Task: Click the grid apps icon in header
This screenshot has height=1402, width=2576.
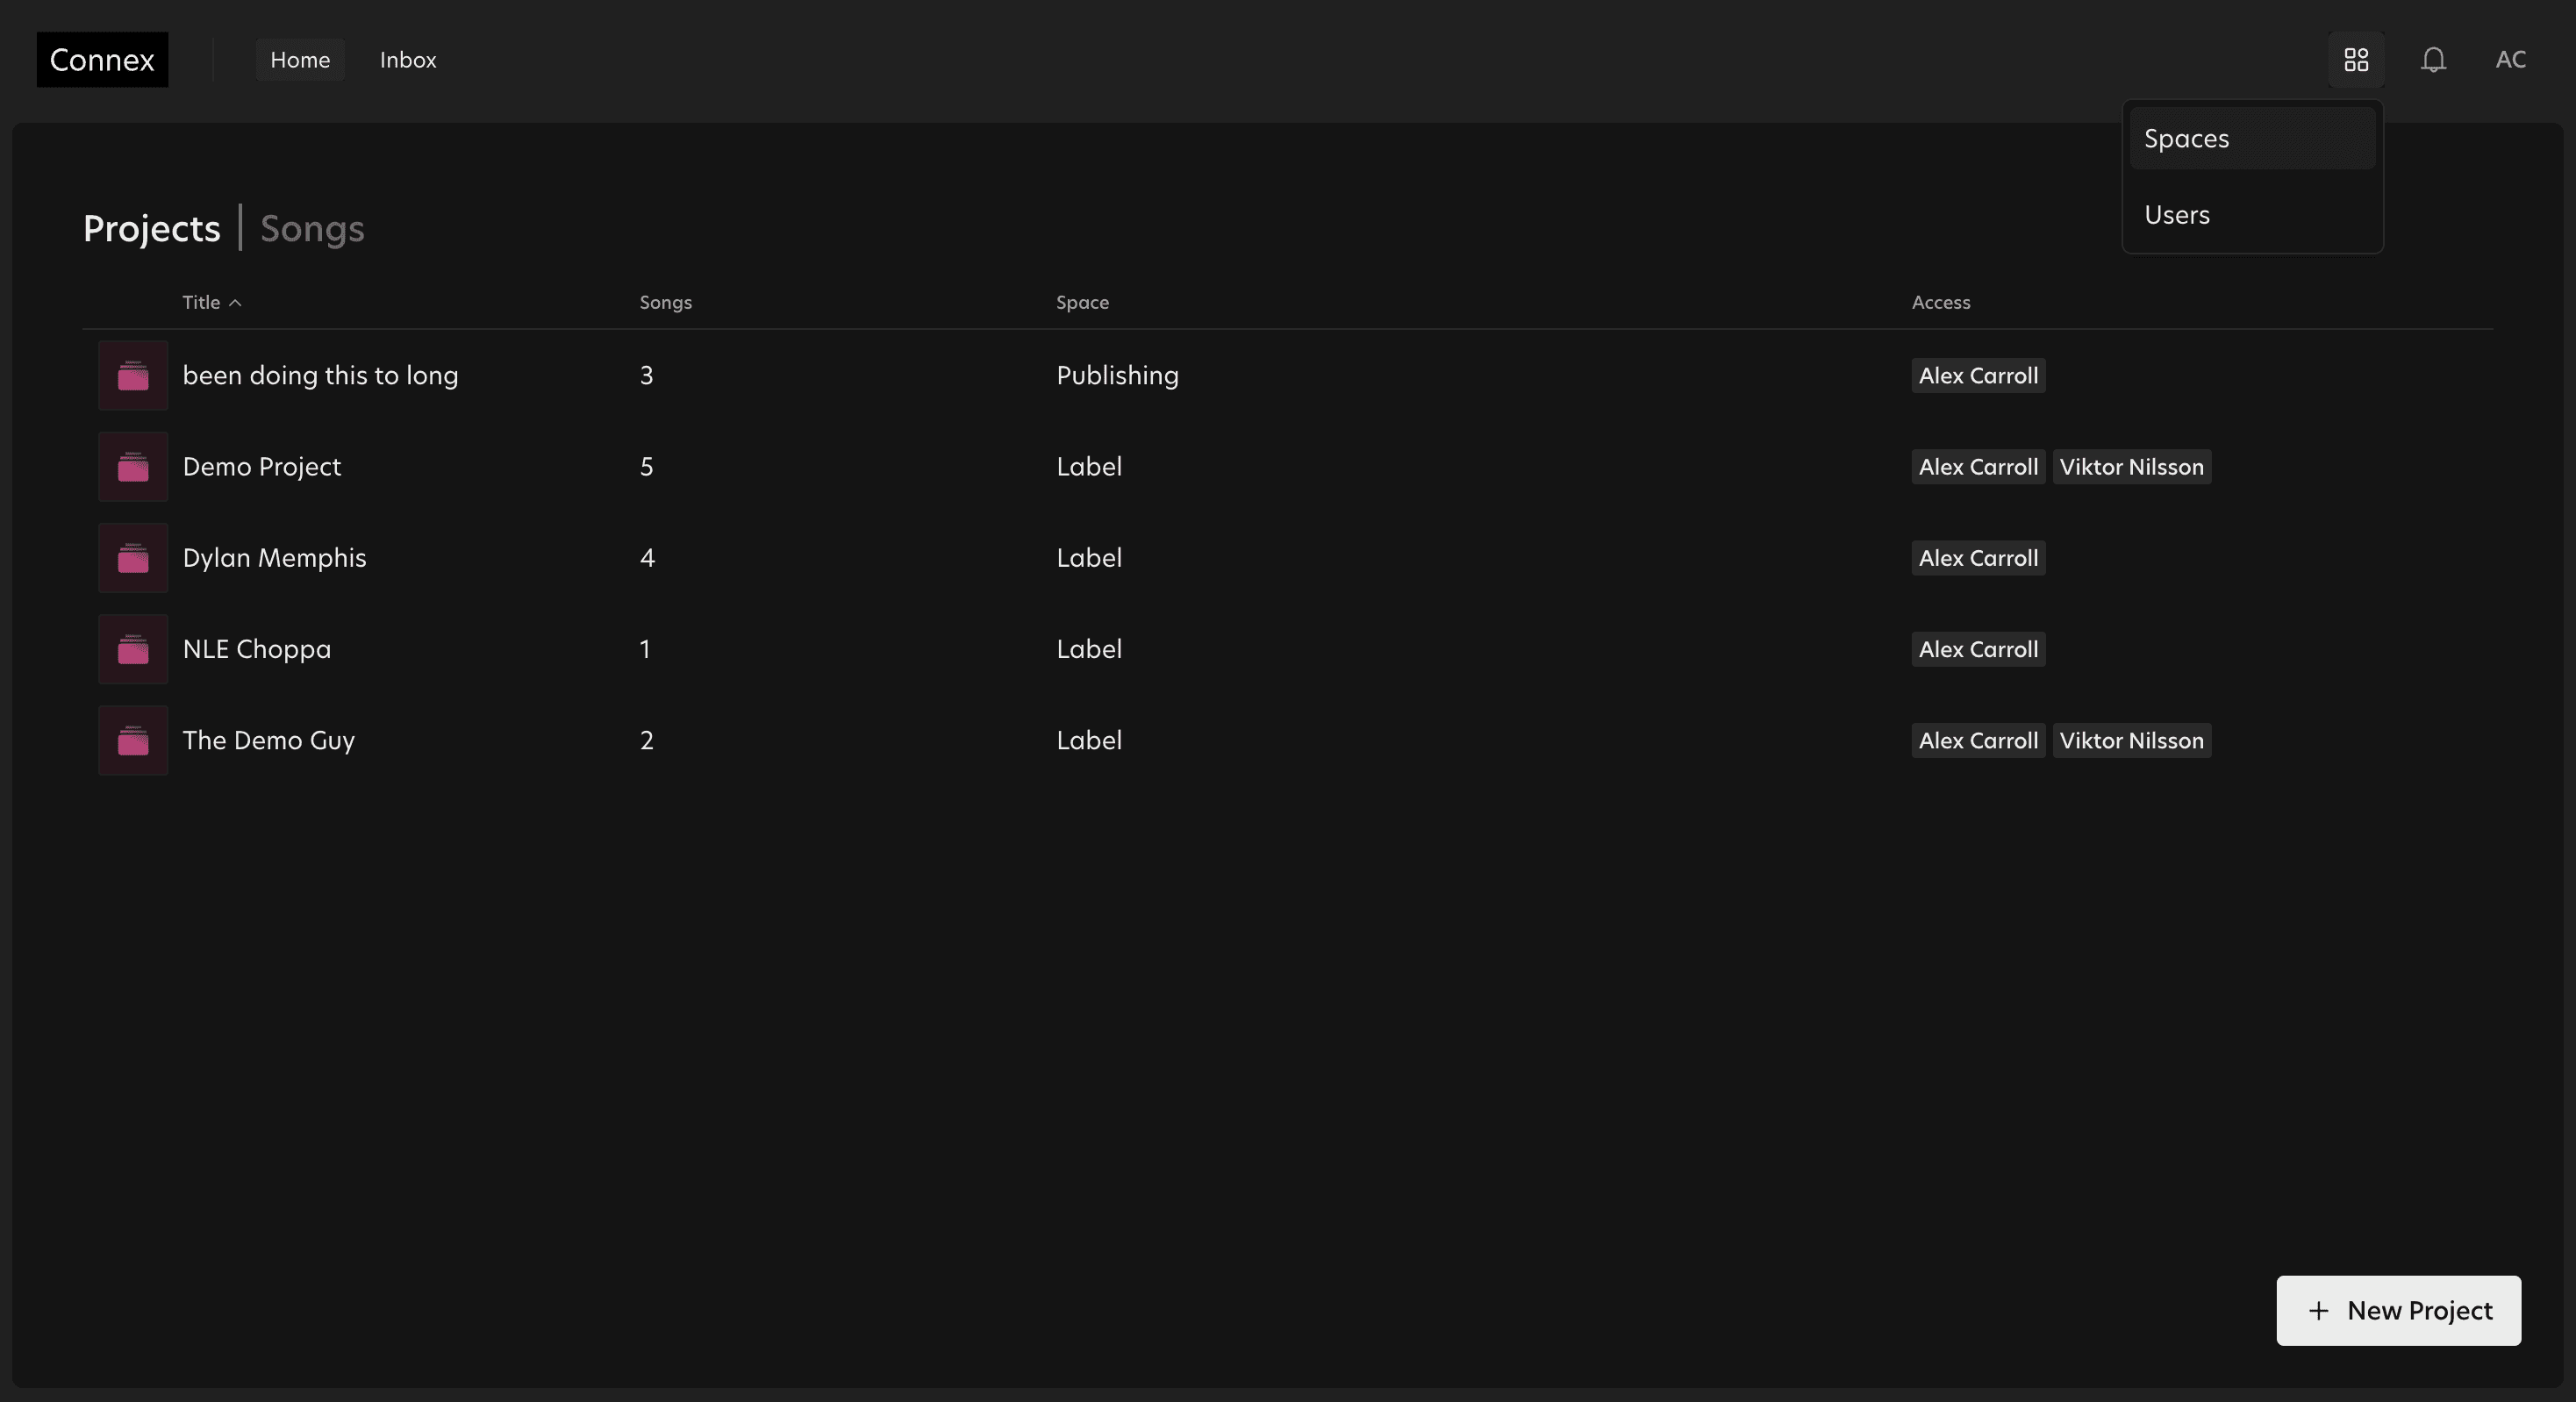Action: coord(2356,60)
